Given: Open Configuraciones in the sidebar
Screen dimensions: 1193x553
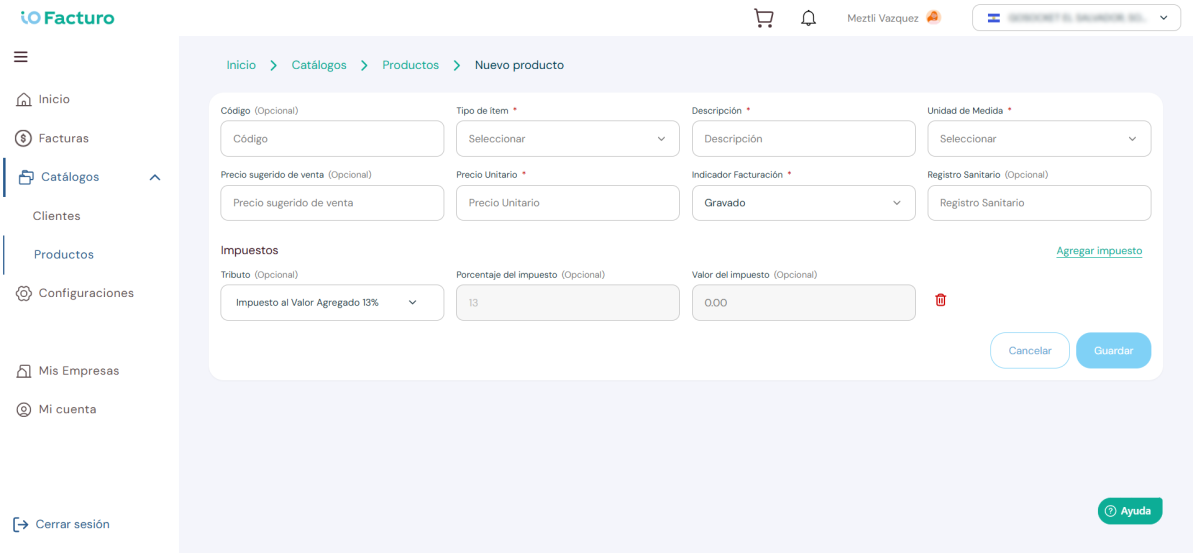Looking at the screenshot, I should tap(87, 293).
